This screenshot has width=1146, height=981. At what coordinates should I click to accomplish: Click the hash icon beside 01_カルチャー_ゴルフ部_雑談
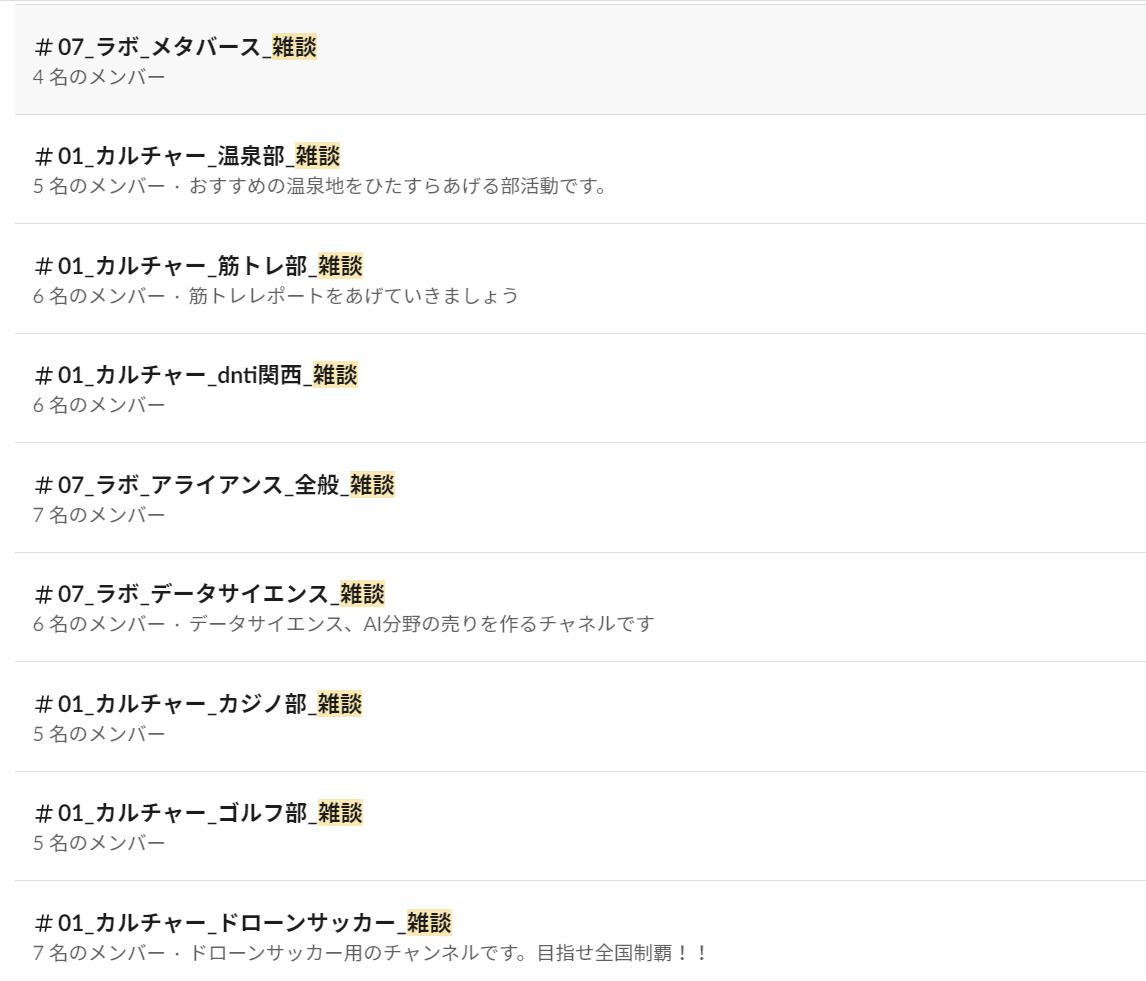[x=43, y=813]
